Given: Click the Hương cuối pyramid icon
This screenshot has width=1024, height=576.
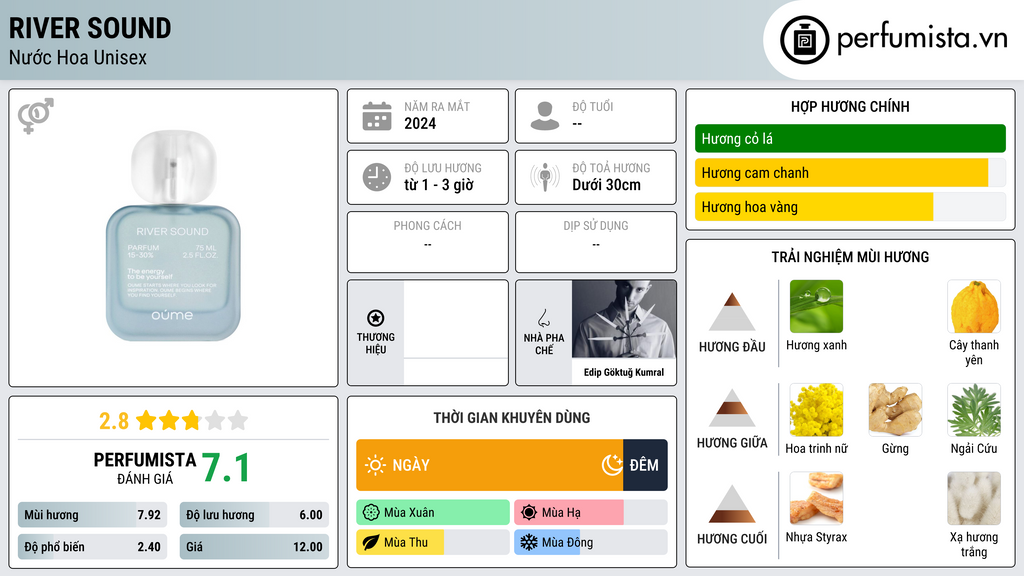Looking at the screenshot, I should click(x=732, y=504).
